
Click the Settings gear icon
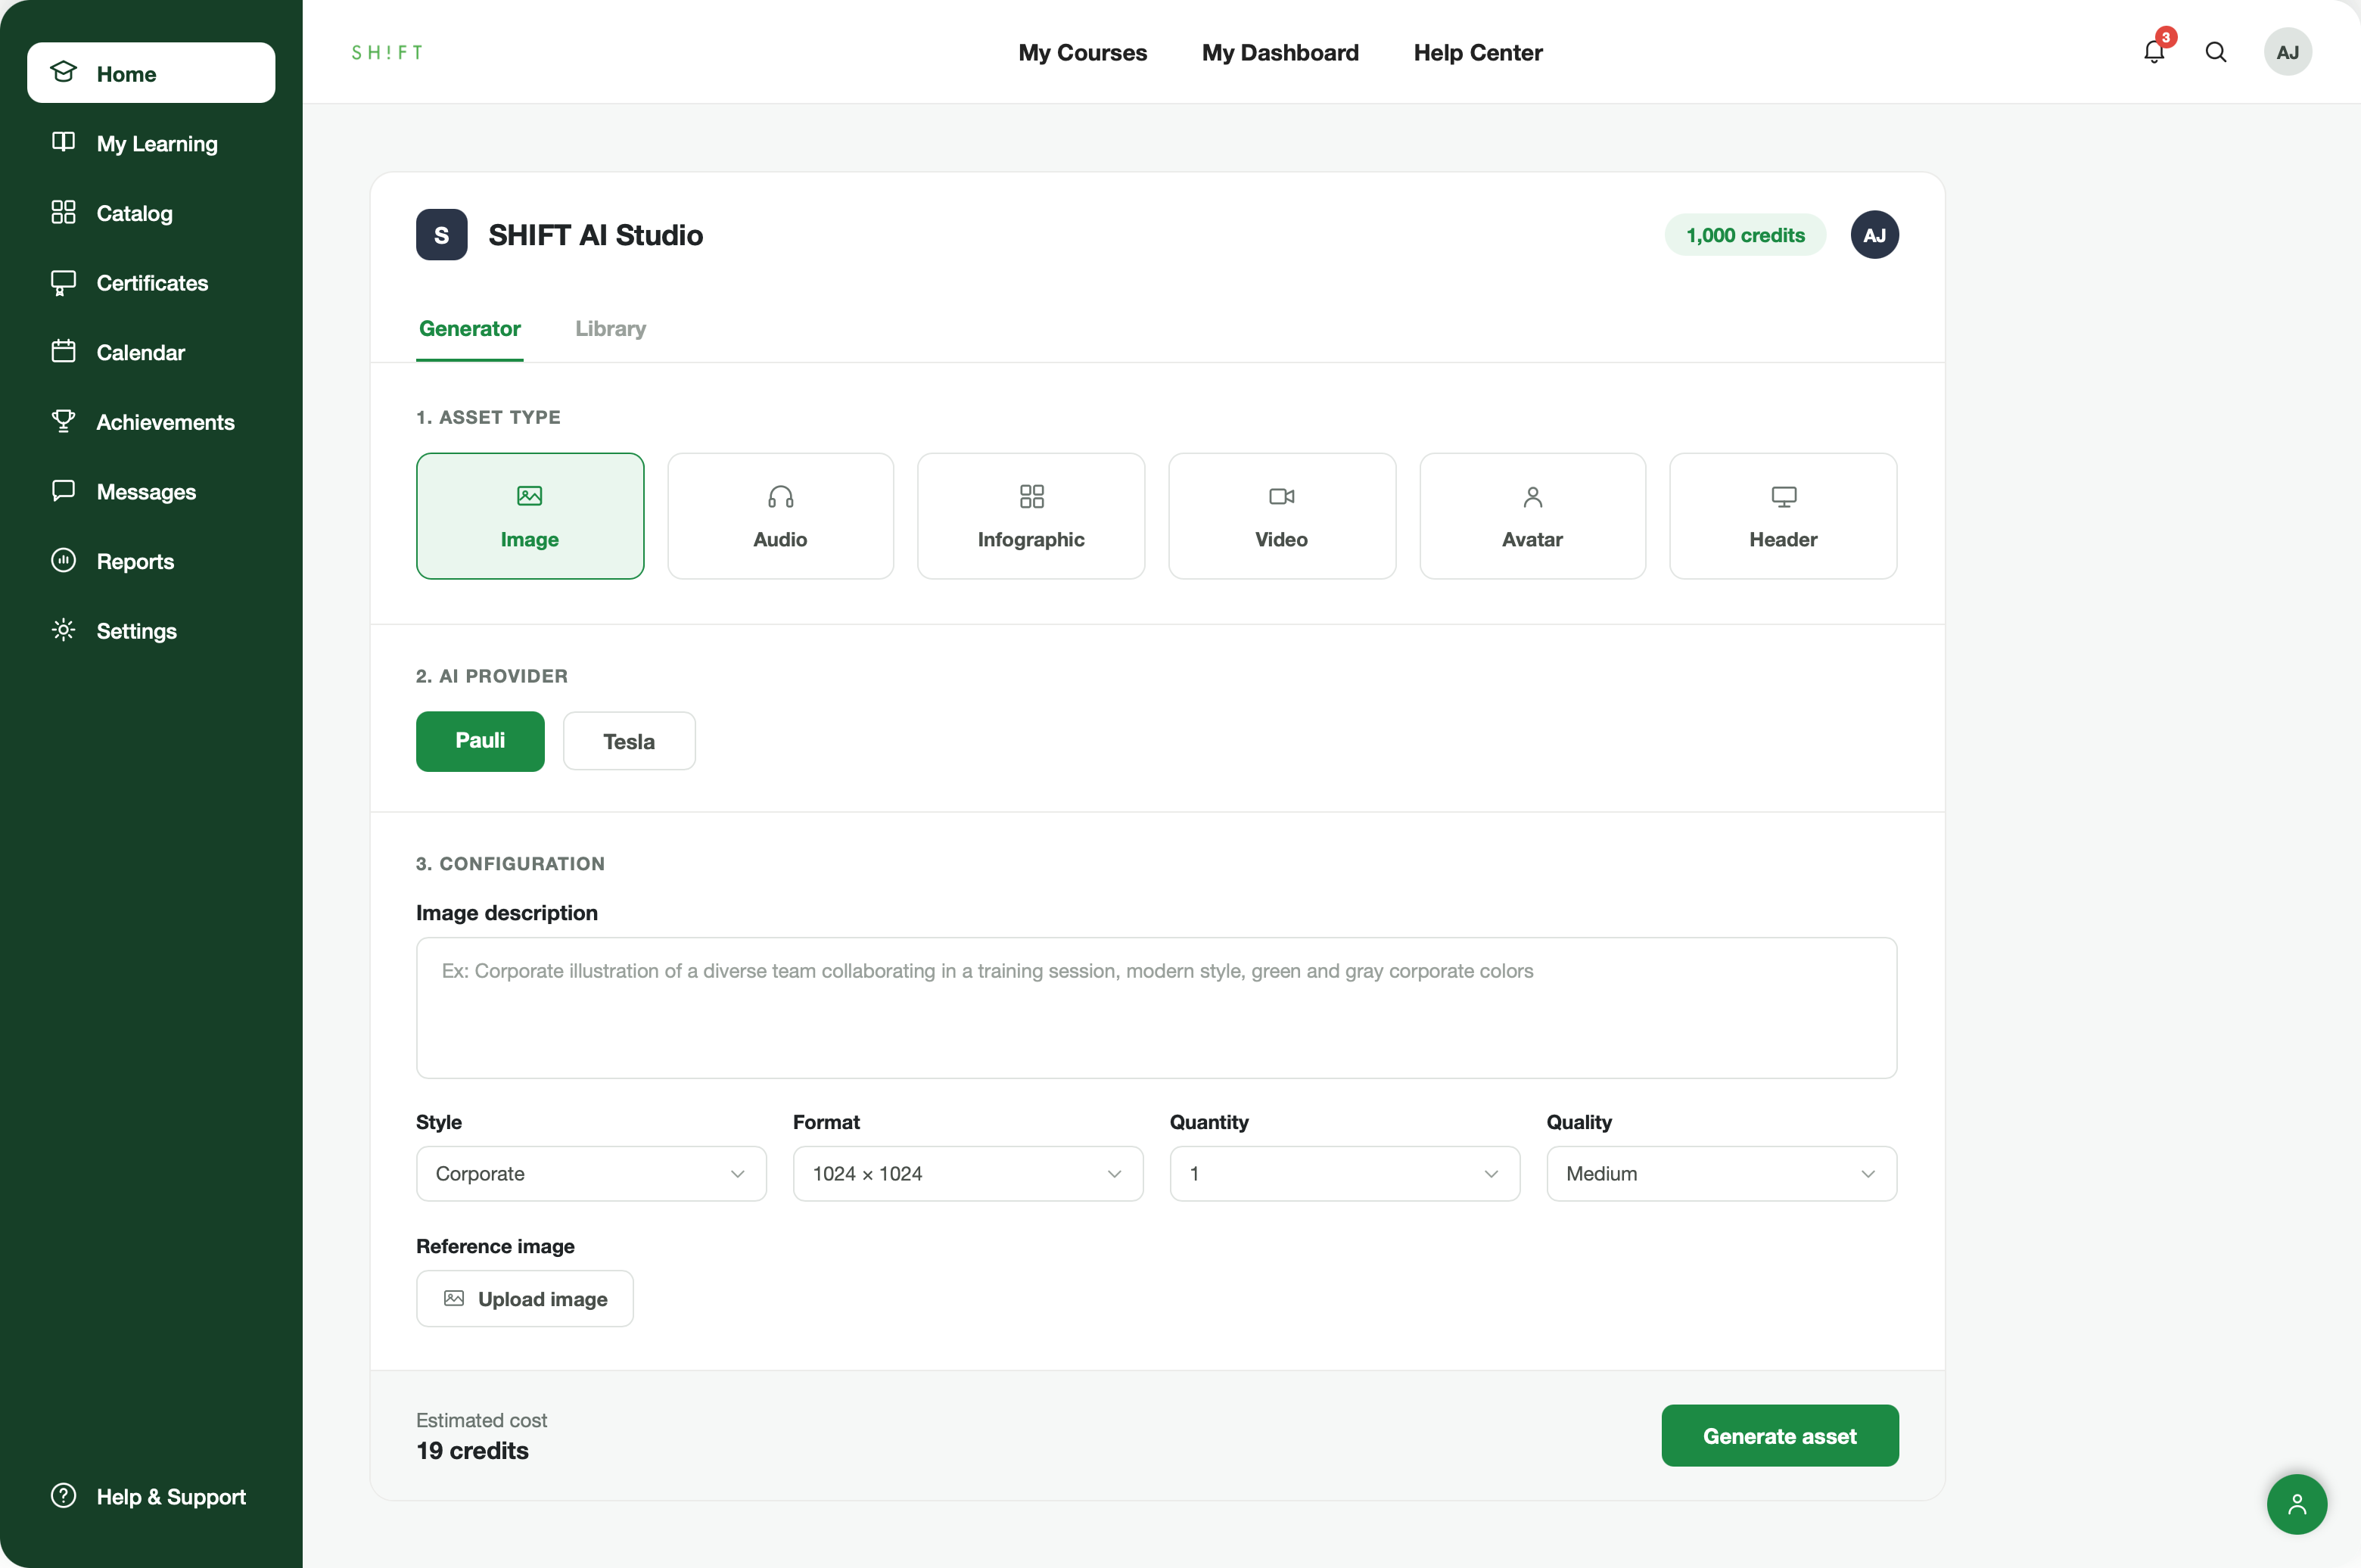coord(63,630)
